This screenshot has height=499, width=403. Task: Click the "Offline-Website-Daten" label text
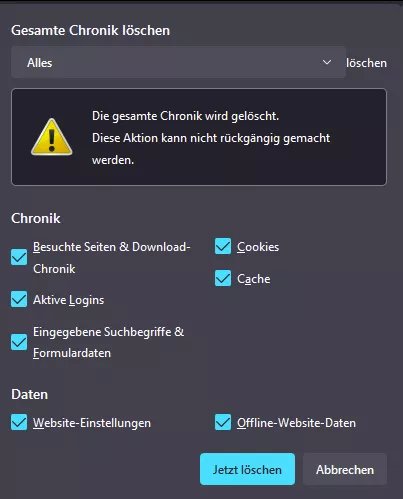(296, 423)
